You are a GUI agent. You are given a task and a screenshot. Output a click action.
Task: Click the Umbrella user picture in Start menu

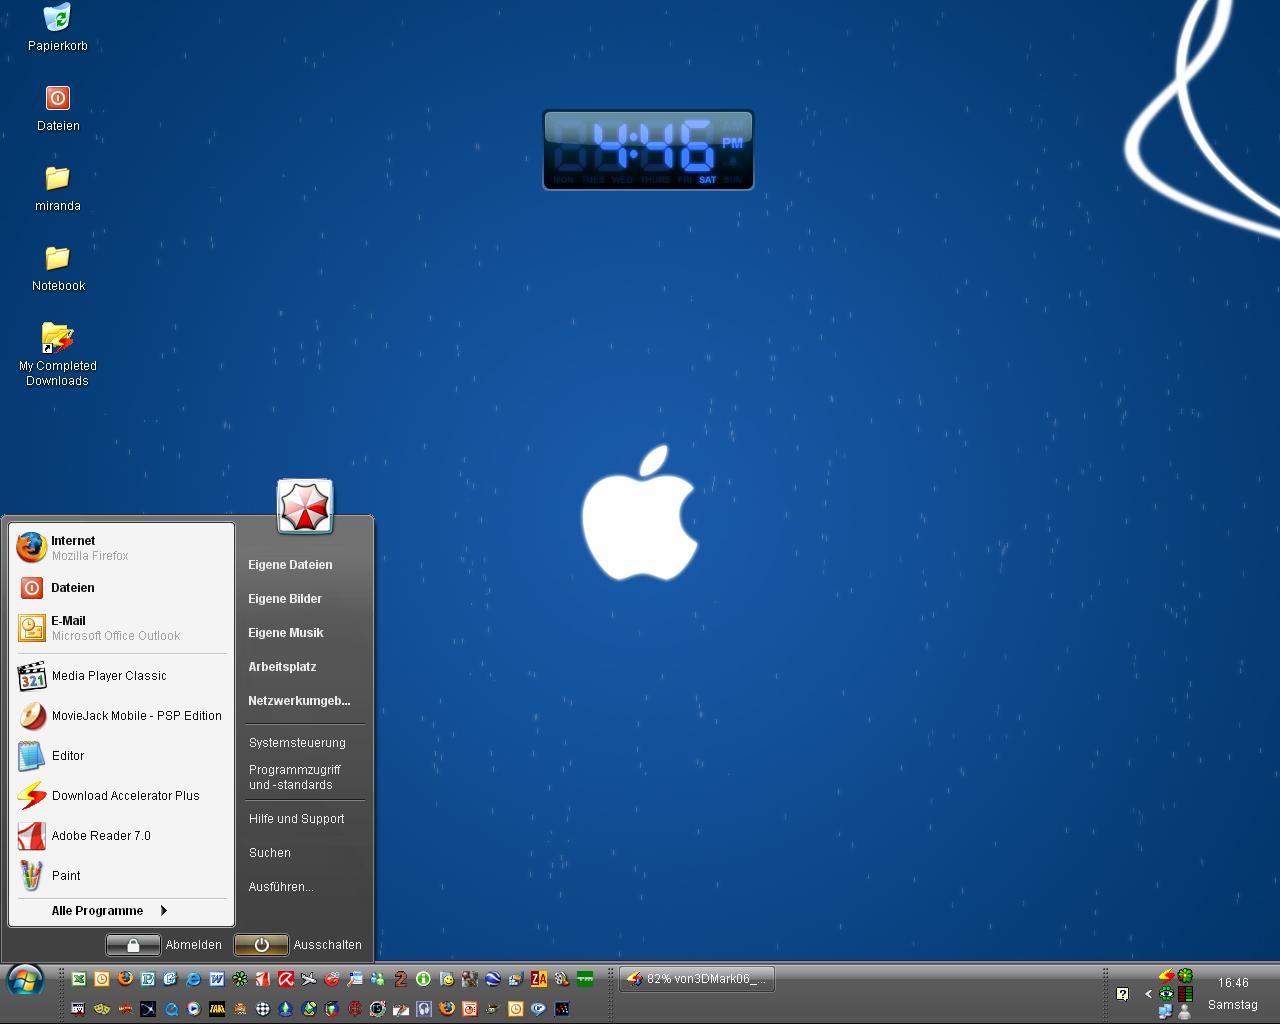[305, 508]
